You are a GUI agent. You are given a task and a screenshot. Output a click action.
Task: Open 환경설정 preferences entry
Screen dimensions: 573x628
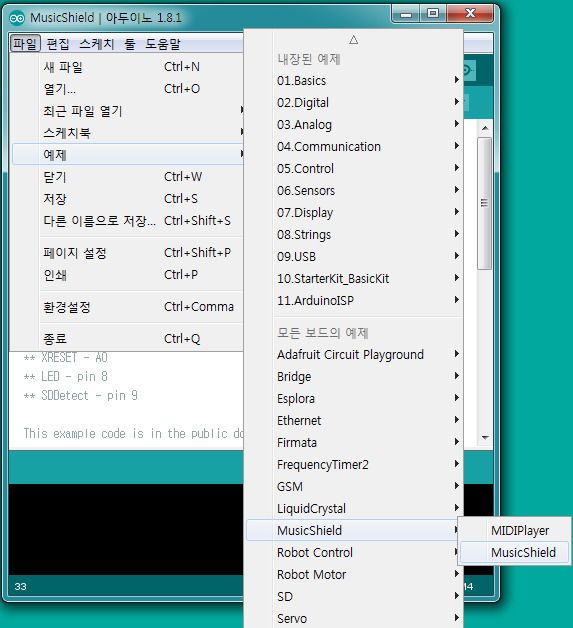[128, 307]
